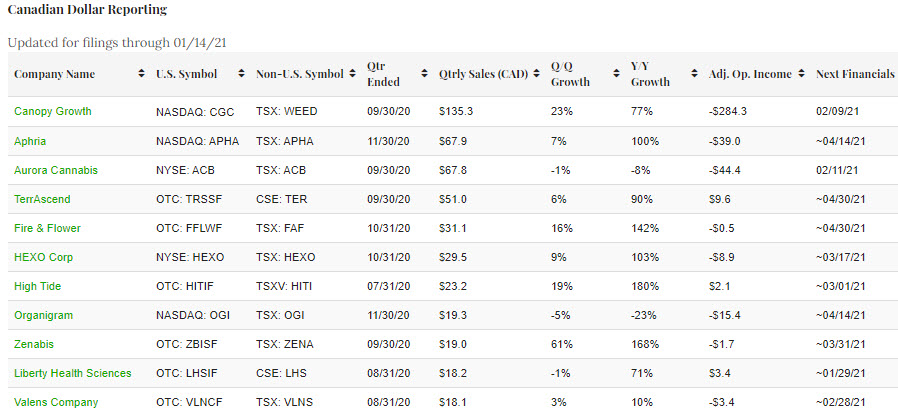Click sort arrows next to U.S. Symbol
Screen dimensions: 898x415
[x=240, y=75]
